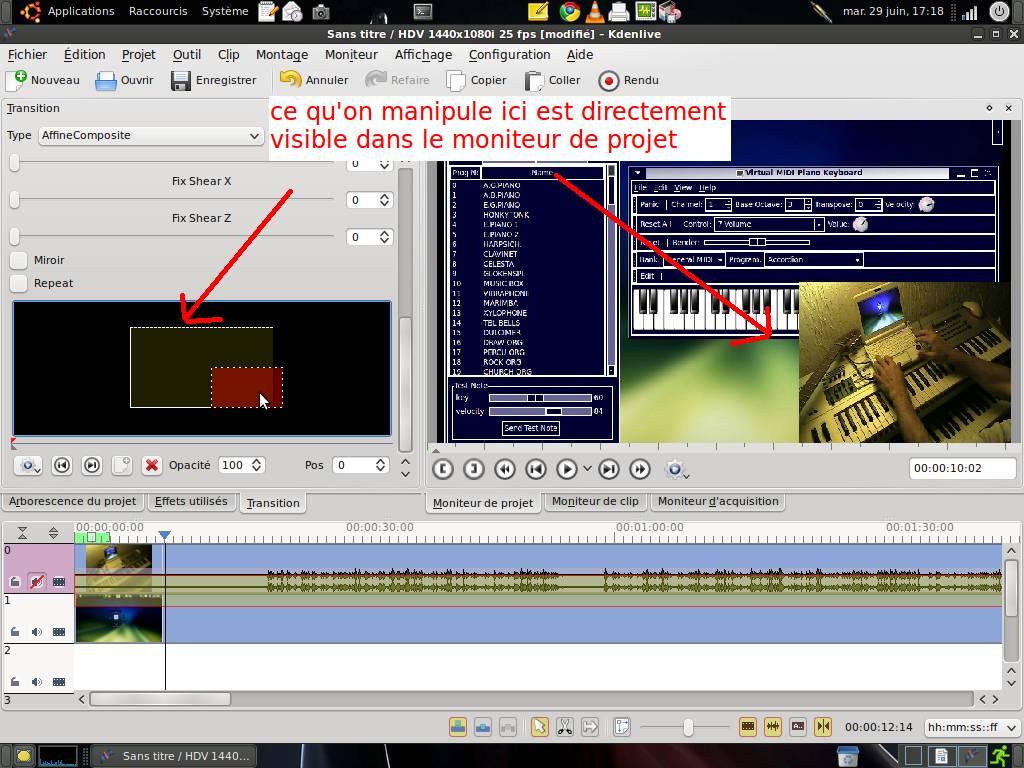1024x768 pixels.
Task: Click the horizontal timeline scrollbar
Action: pyautogui.click(x=160, y=699)
